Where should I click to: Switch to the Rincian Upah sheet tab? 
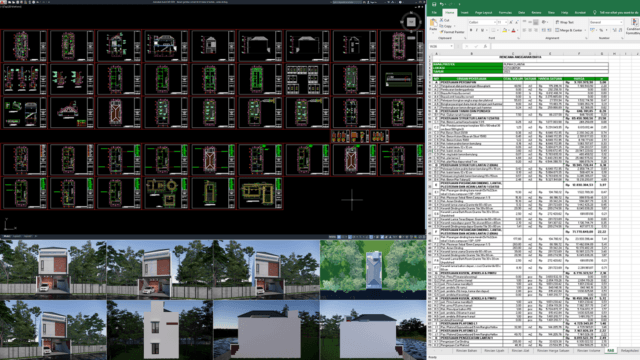point(494,351)
